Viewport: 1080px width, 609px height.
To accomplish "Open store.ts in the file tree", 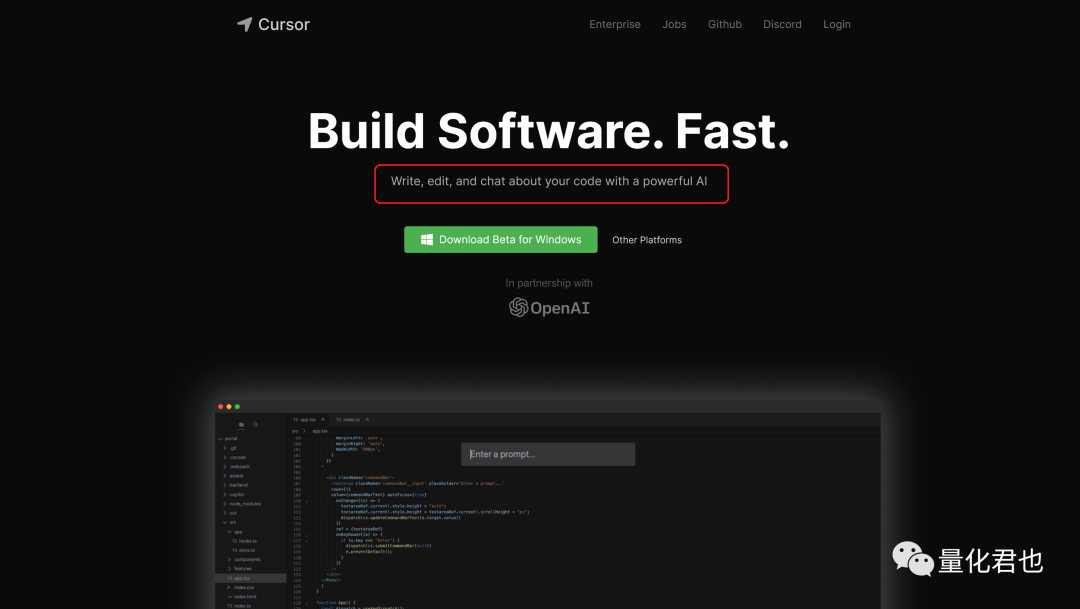I will (x=243, y=550).
